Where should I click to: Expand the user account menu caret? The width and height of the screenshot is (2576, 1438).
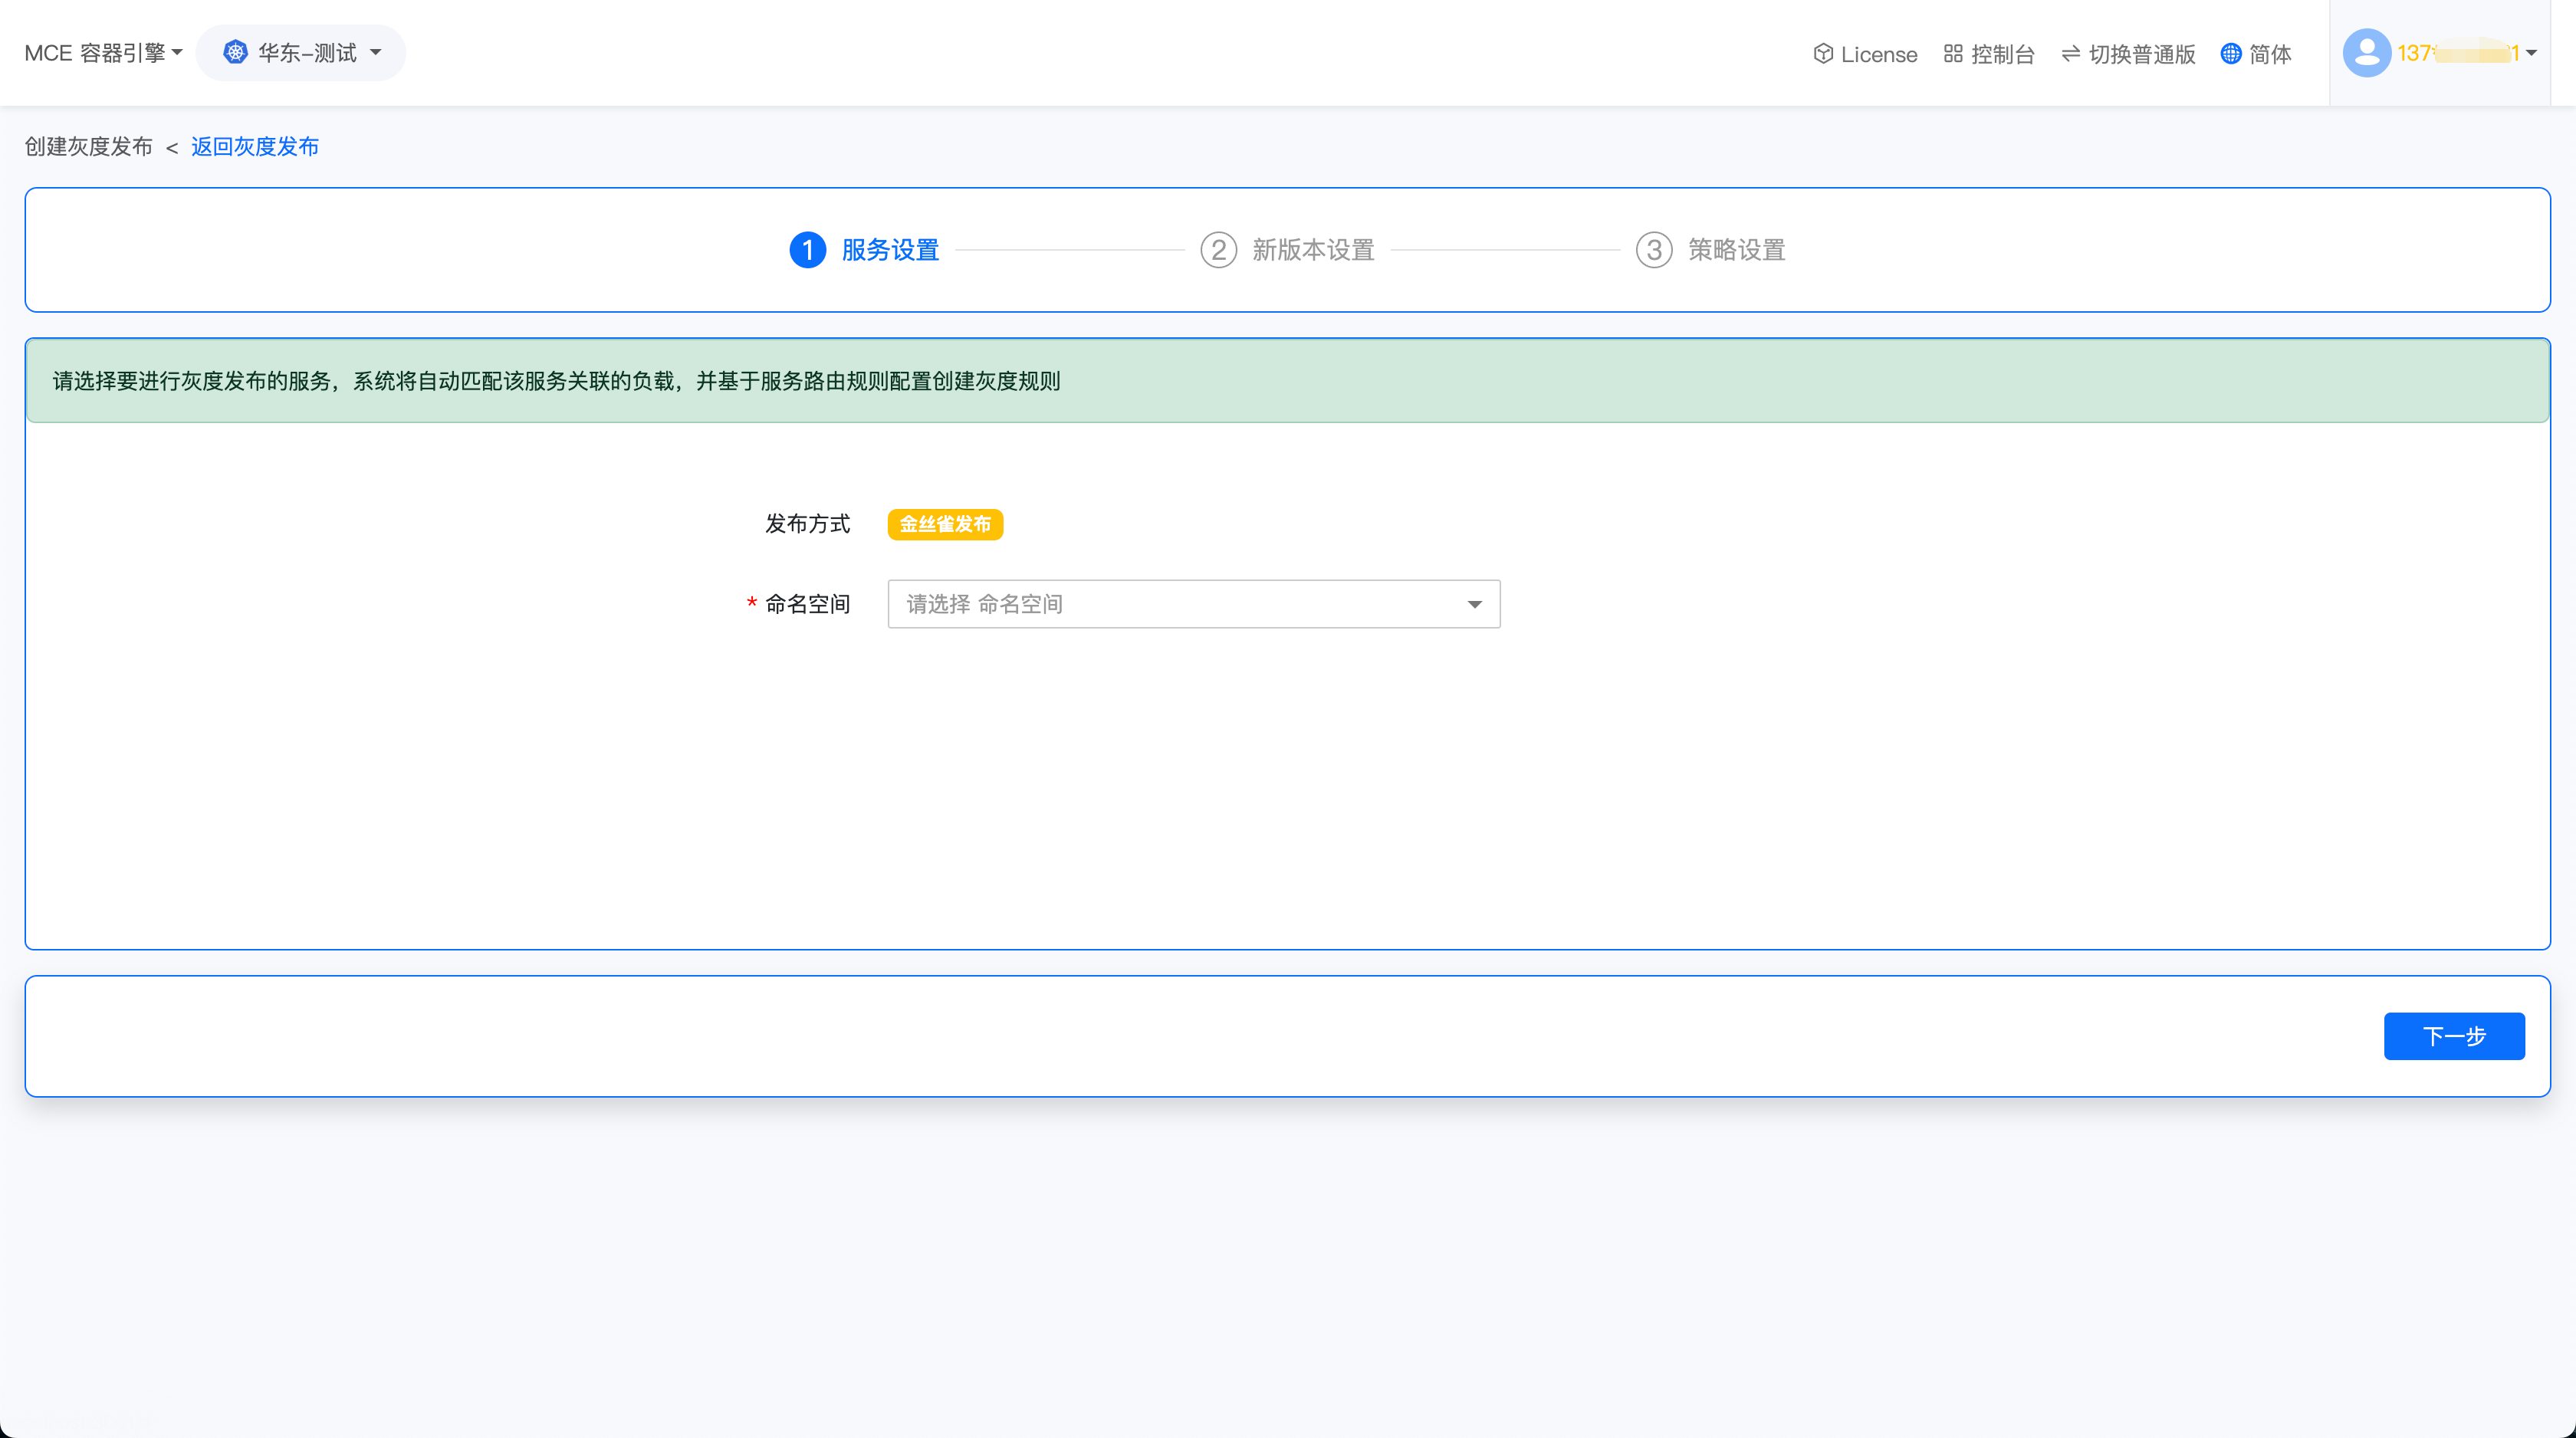click(2531, 53)
